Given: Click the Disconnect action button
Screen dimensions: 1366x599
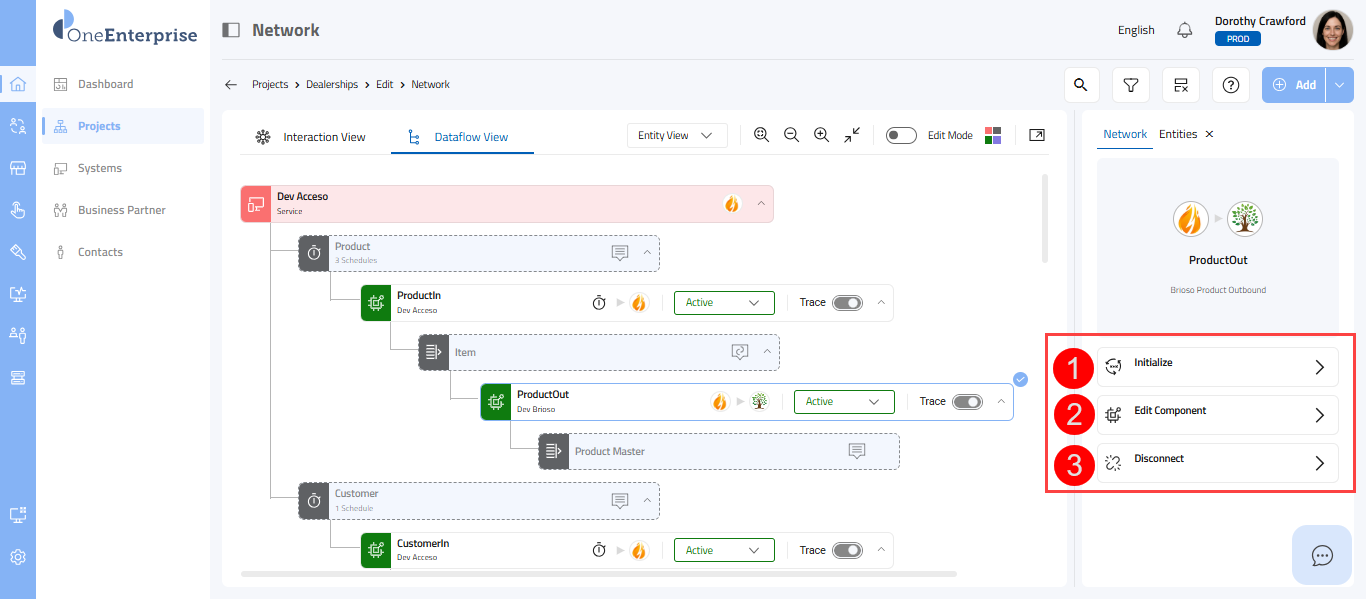Looking at the screenshot, I should coord(1217,463).
